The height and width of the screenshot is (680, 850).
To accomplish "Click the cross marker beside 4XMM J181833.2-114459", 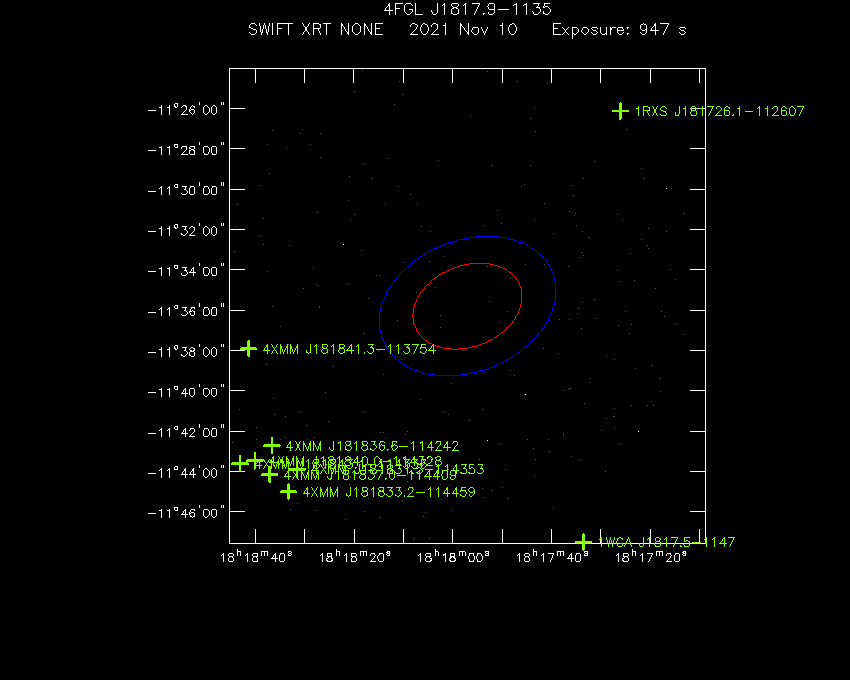I will tap(288, 492).
